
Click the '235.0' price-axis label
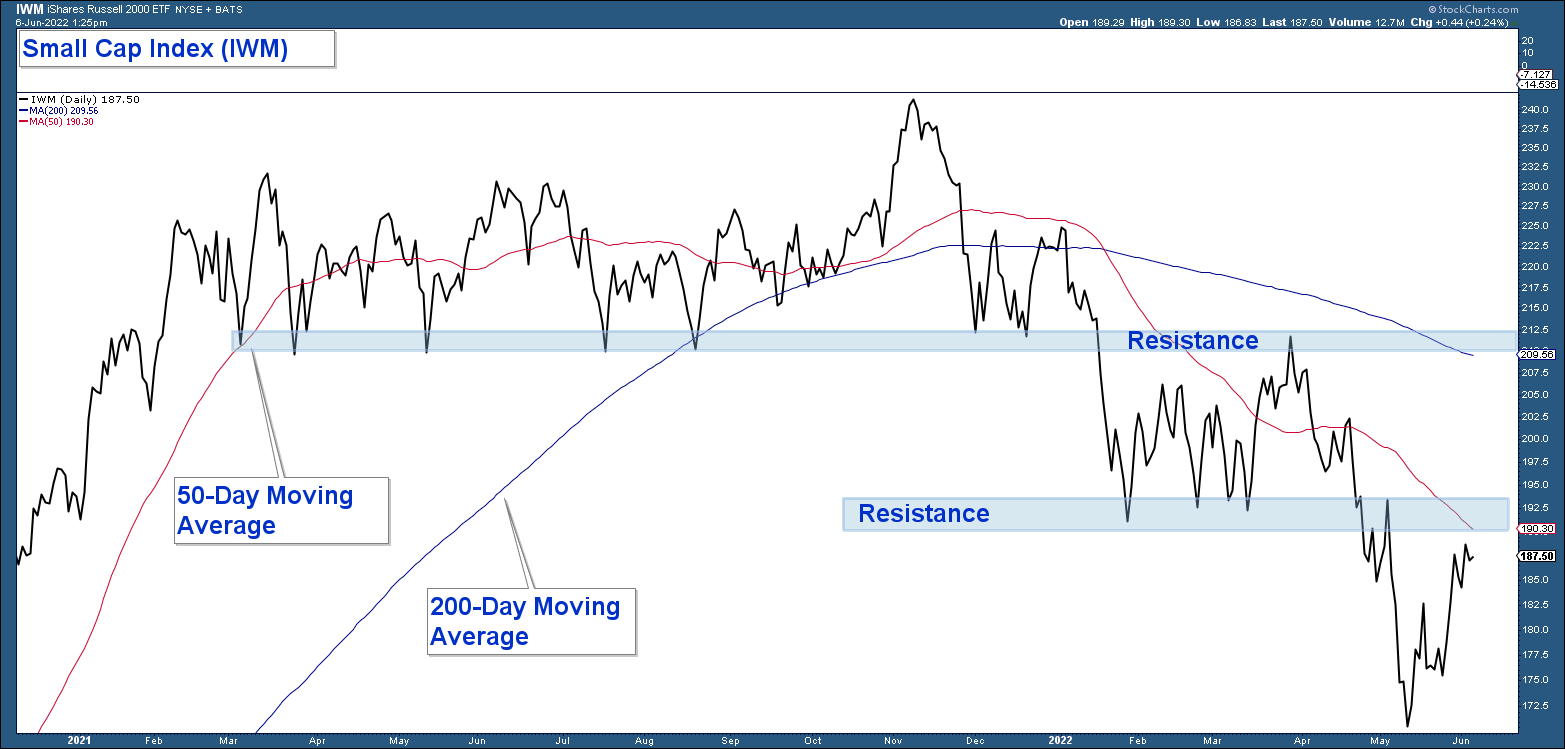click(x=1534, y=148)
